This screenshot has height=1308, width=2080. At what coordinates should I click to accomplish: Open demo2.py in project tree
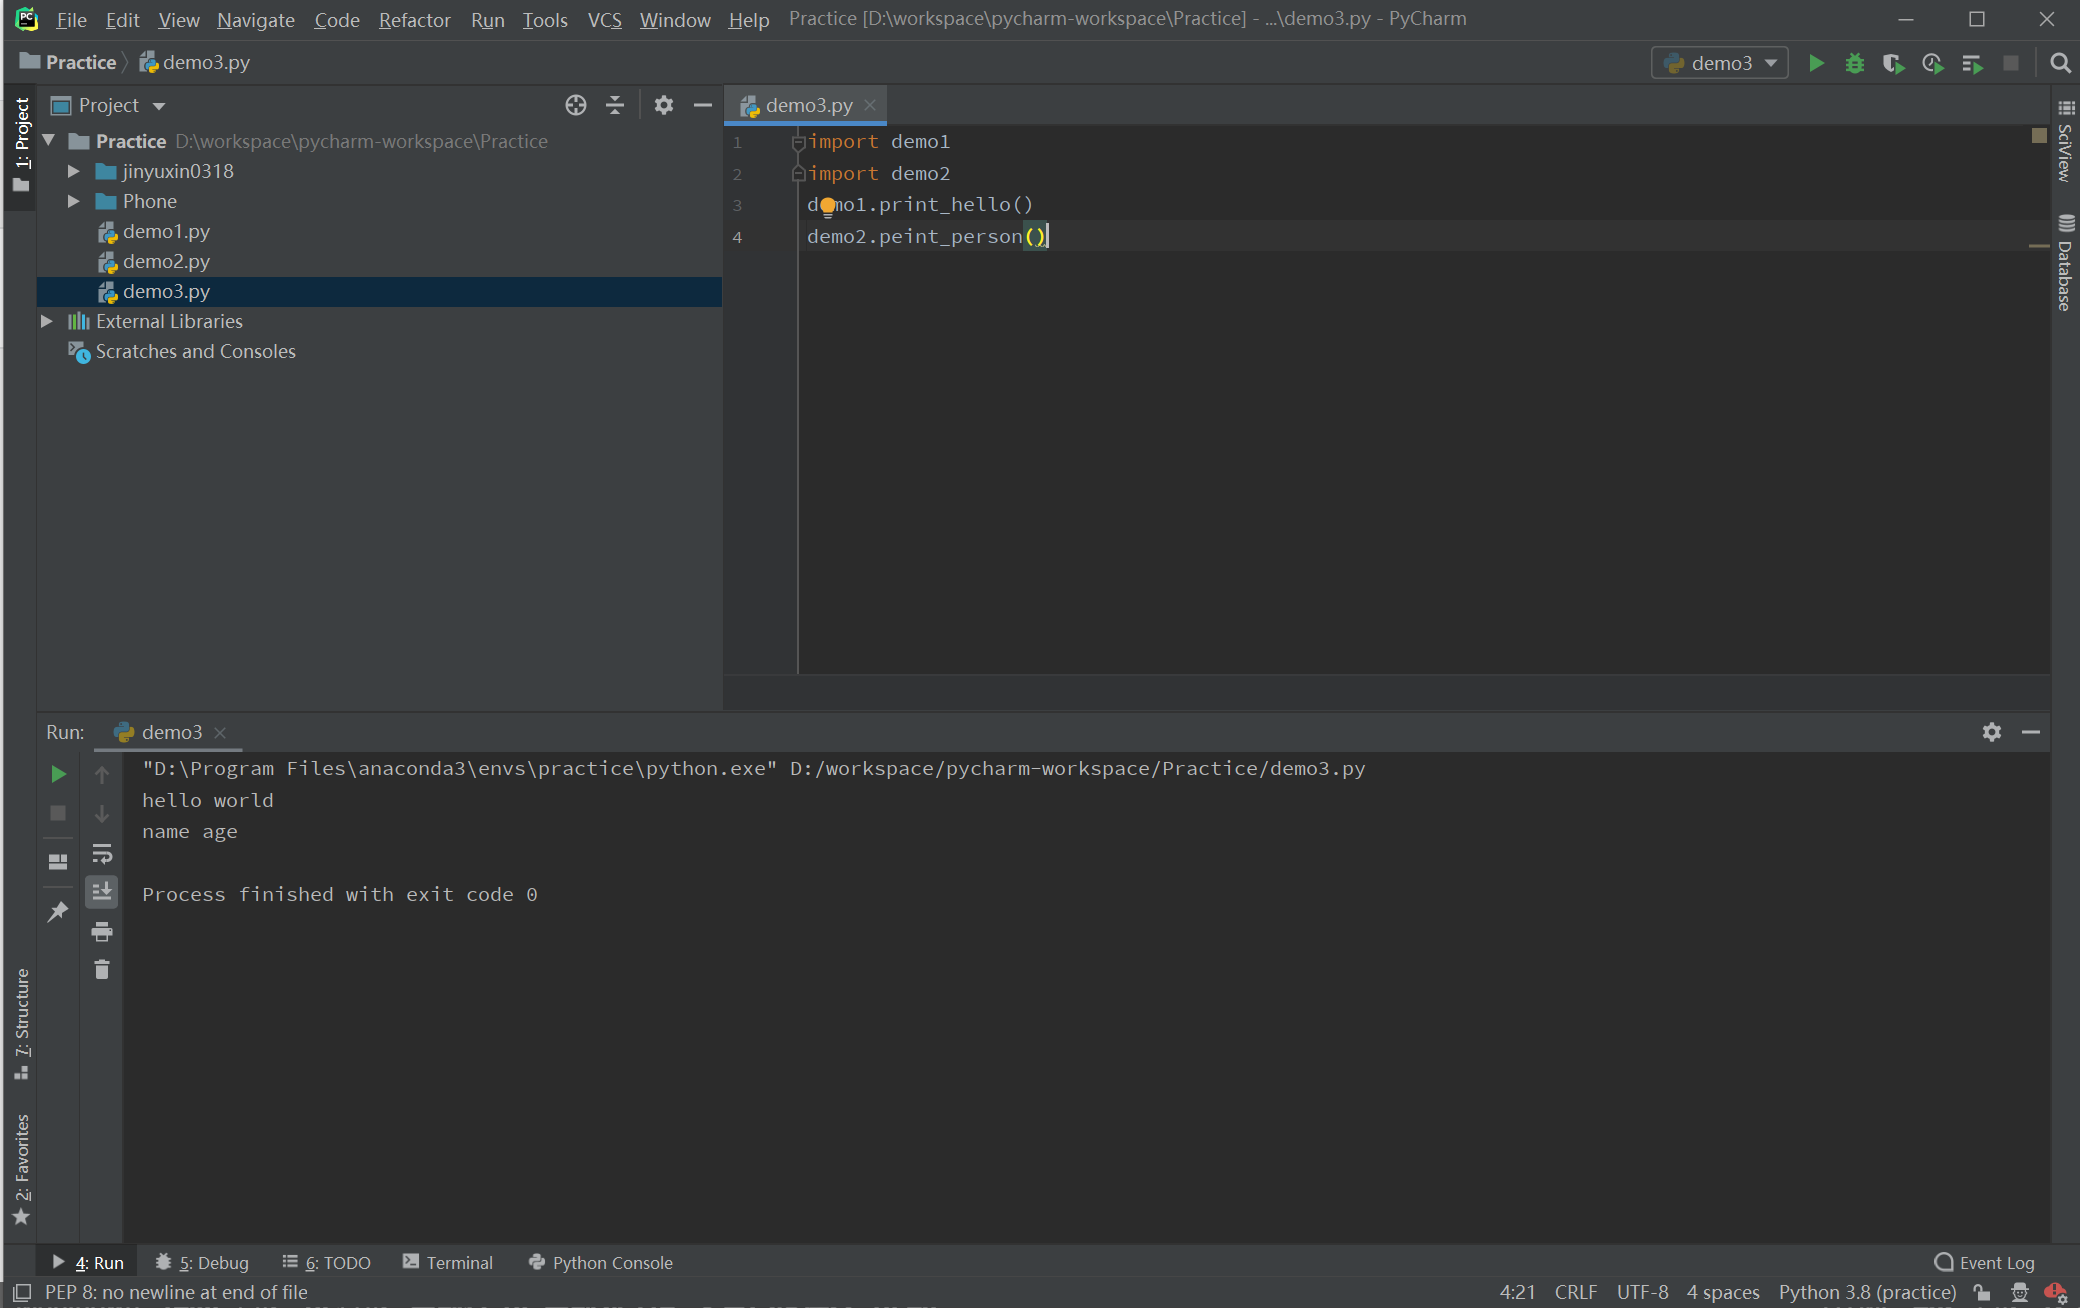click(166, 261)
